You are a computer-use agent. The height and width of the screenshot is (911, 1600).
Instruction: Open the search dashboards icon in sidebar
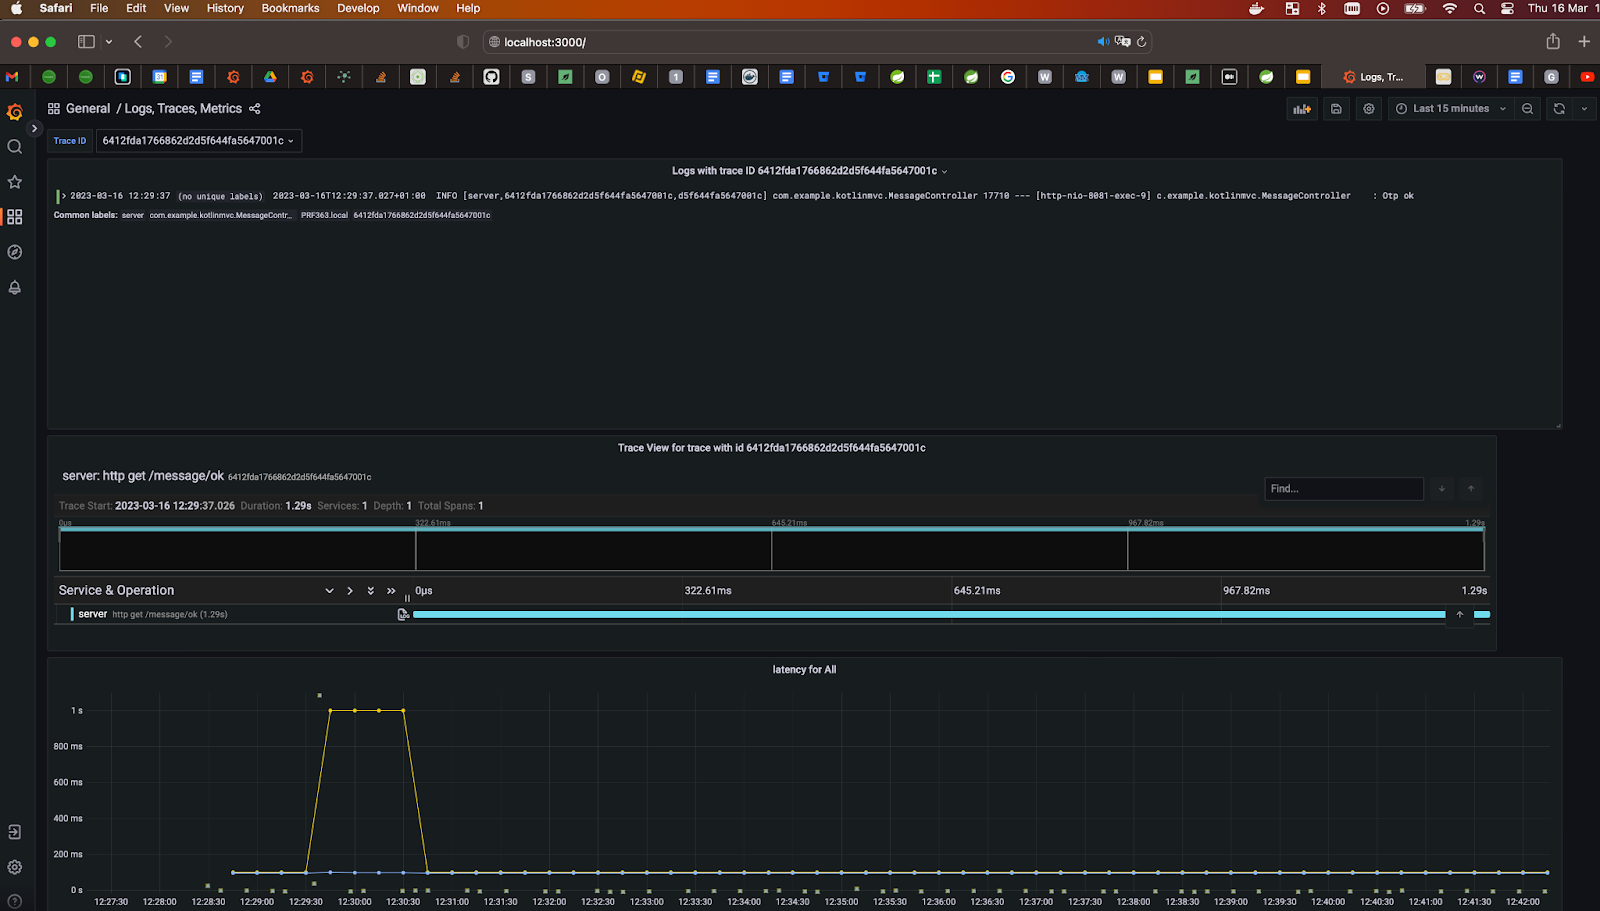pos(14,147)
